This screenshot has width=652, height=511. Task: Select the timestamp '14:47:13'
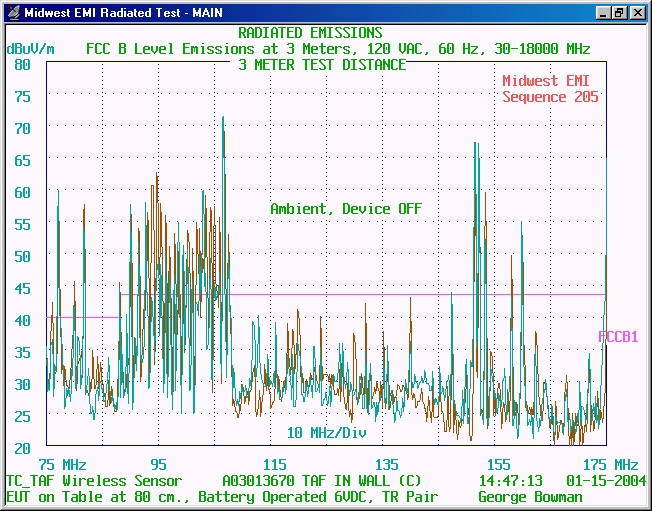[x=510, y=481]
